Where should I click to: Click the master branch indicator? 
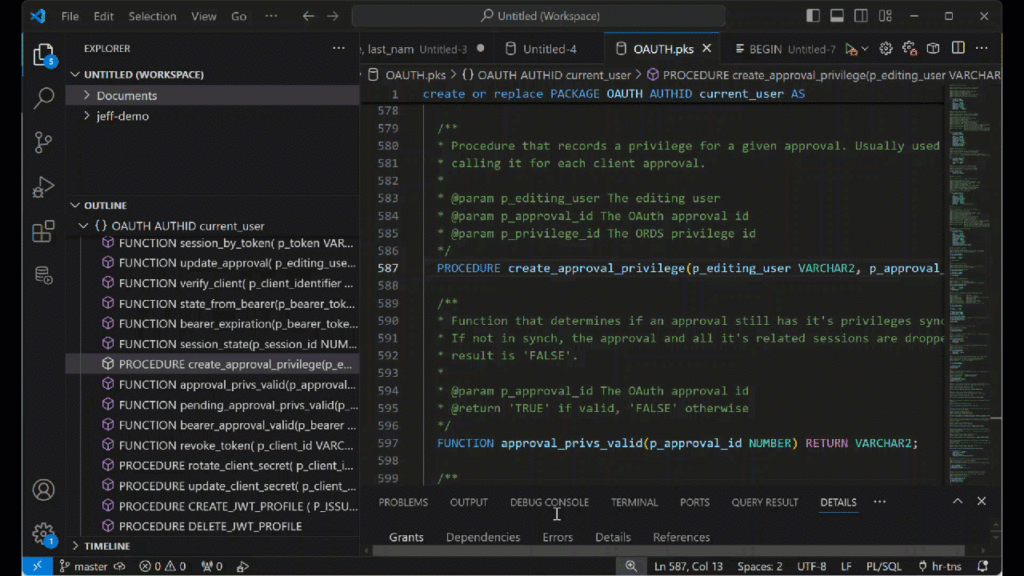(85, 565)
